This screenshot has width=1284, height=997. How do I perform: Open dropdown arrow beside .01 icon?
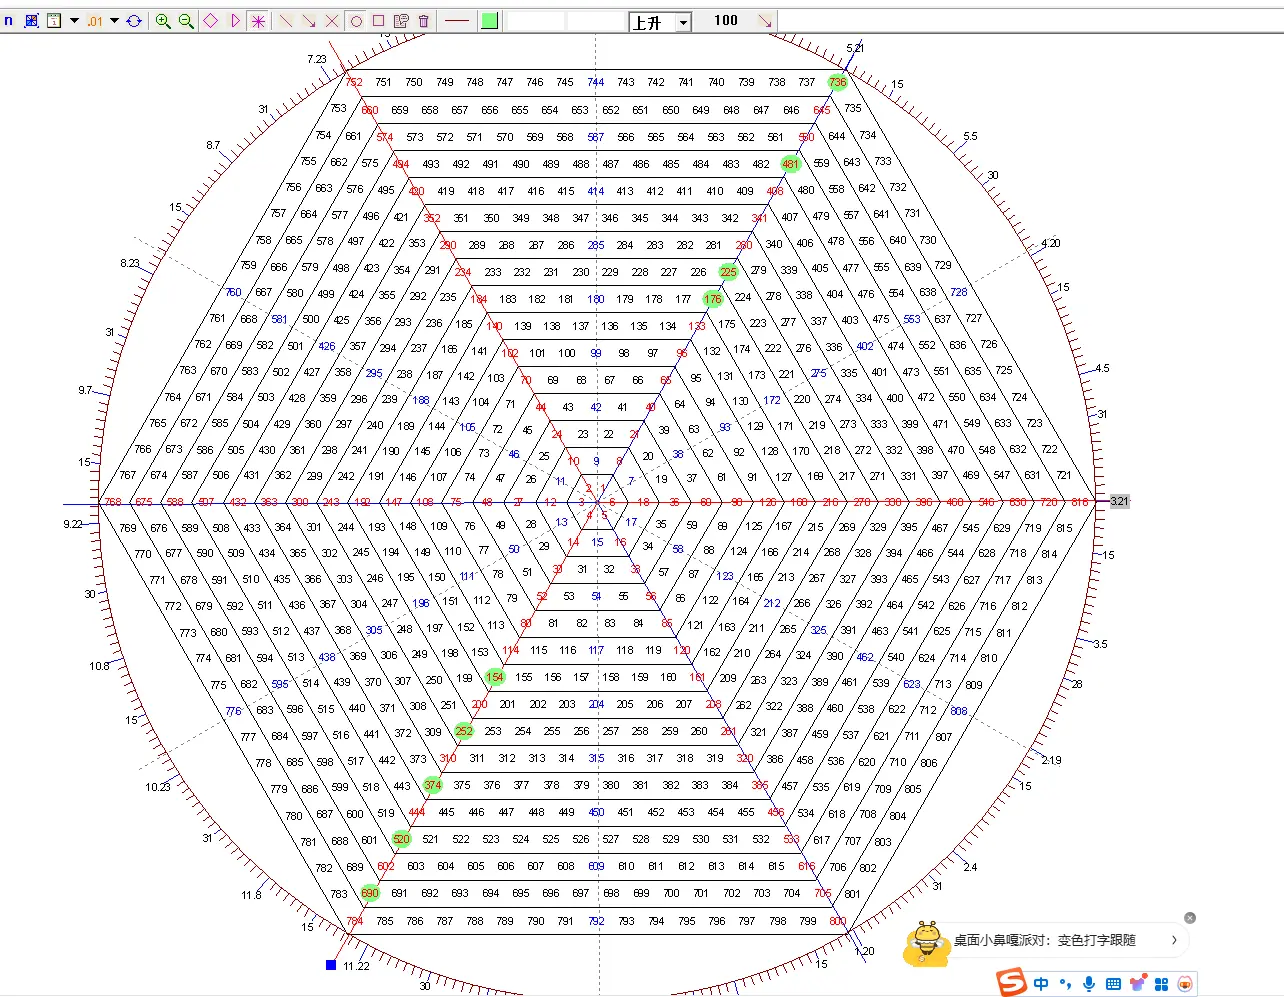pyautogui.click(x=114, y=20)
